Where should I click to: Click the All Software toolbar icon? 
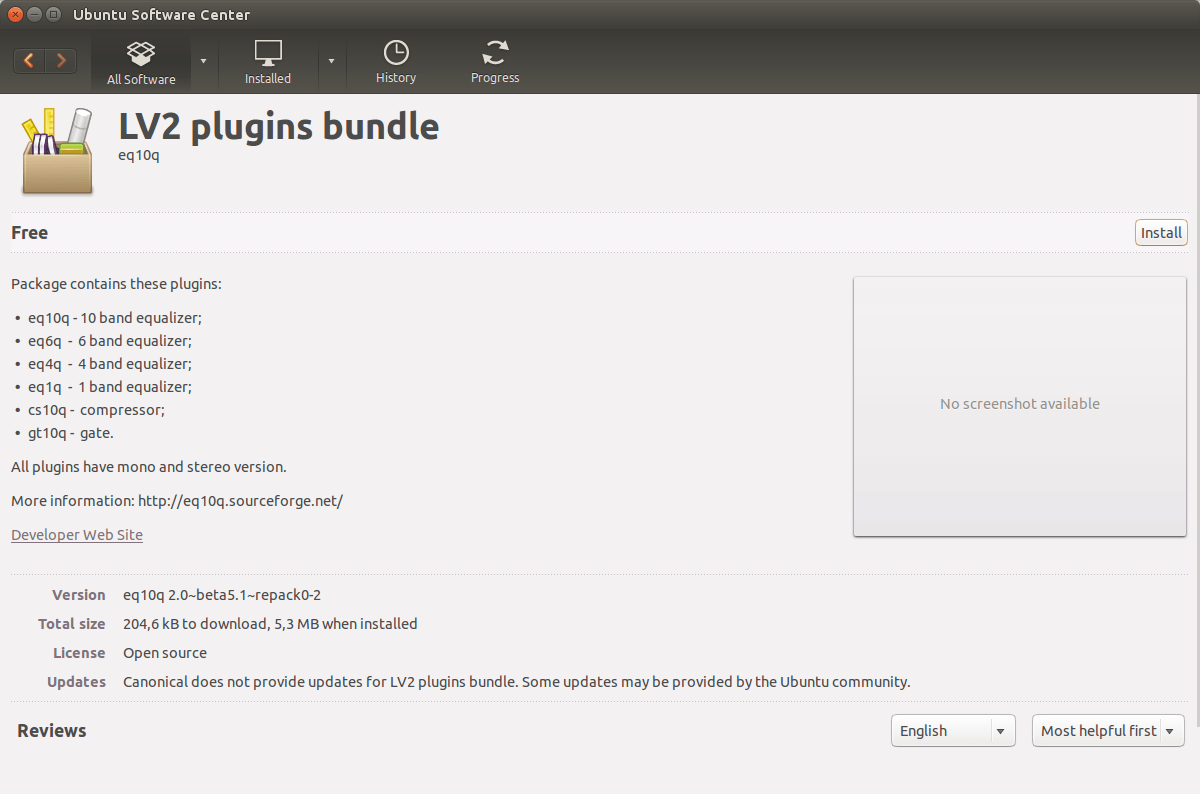click(x=140, y=52)
